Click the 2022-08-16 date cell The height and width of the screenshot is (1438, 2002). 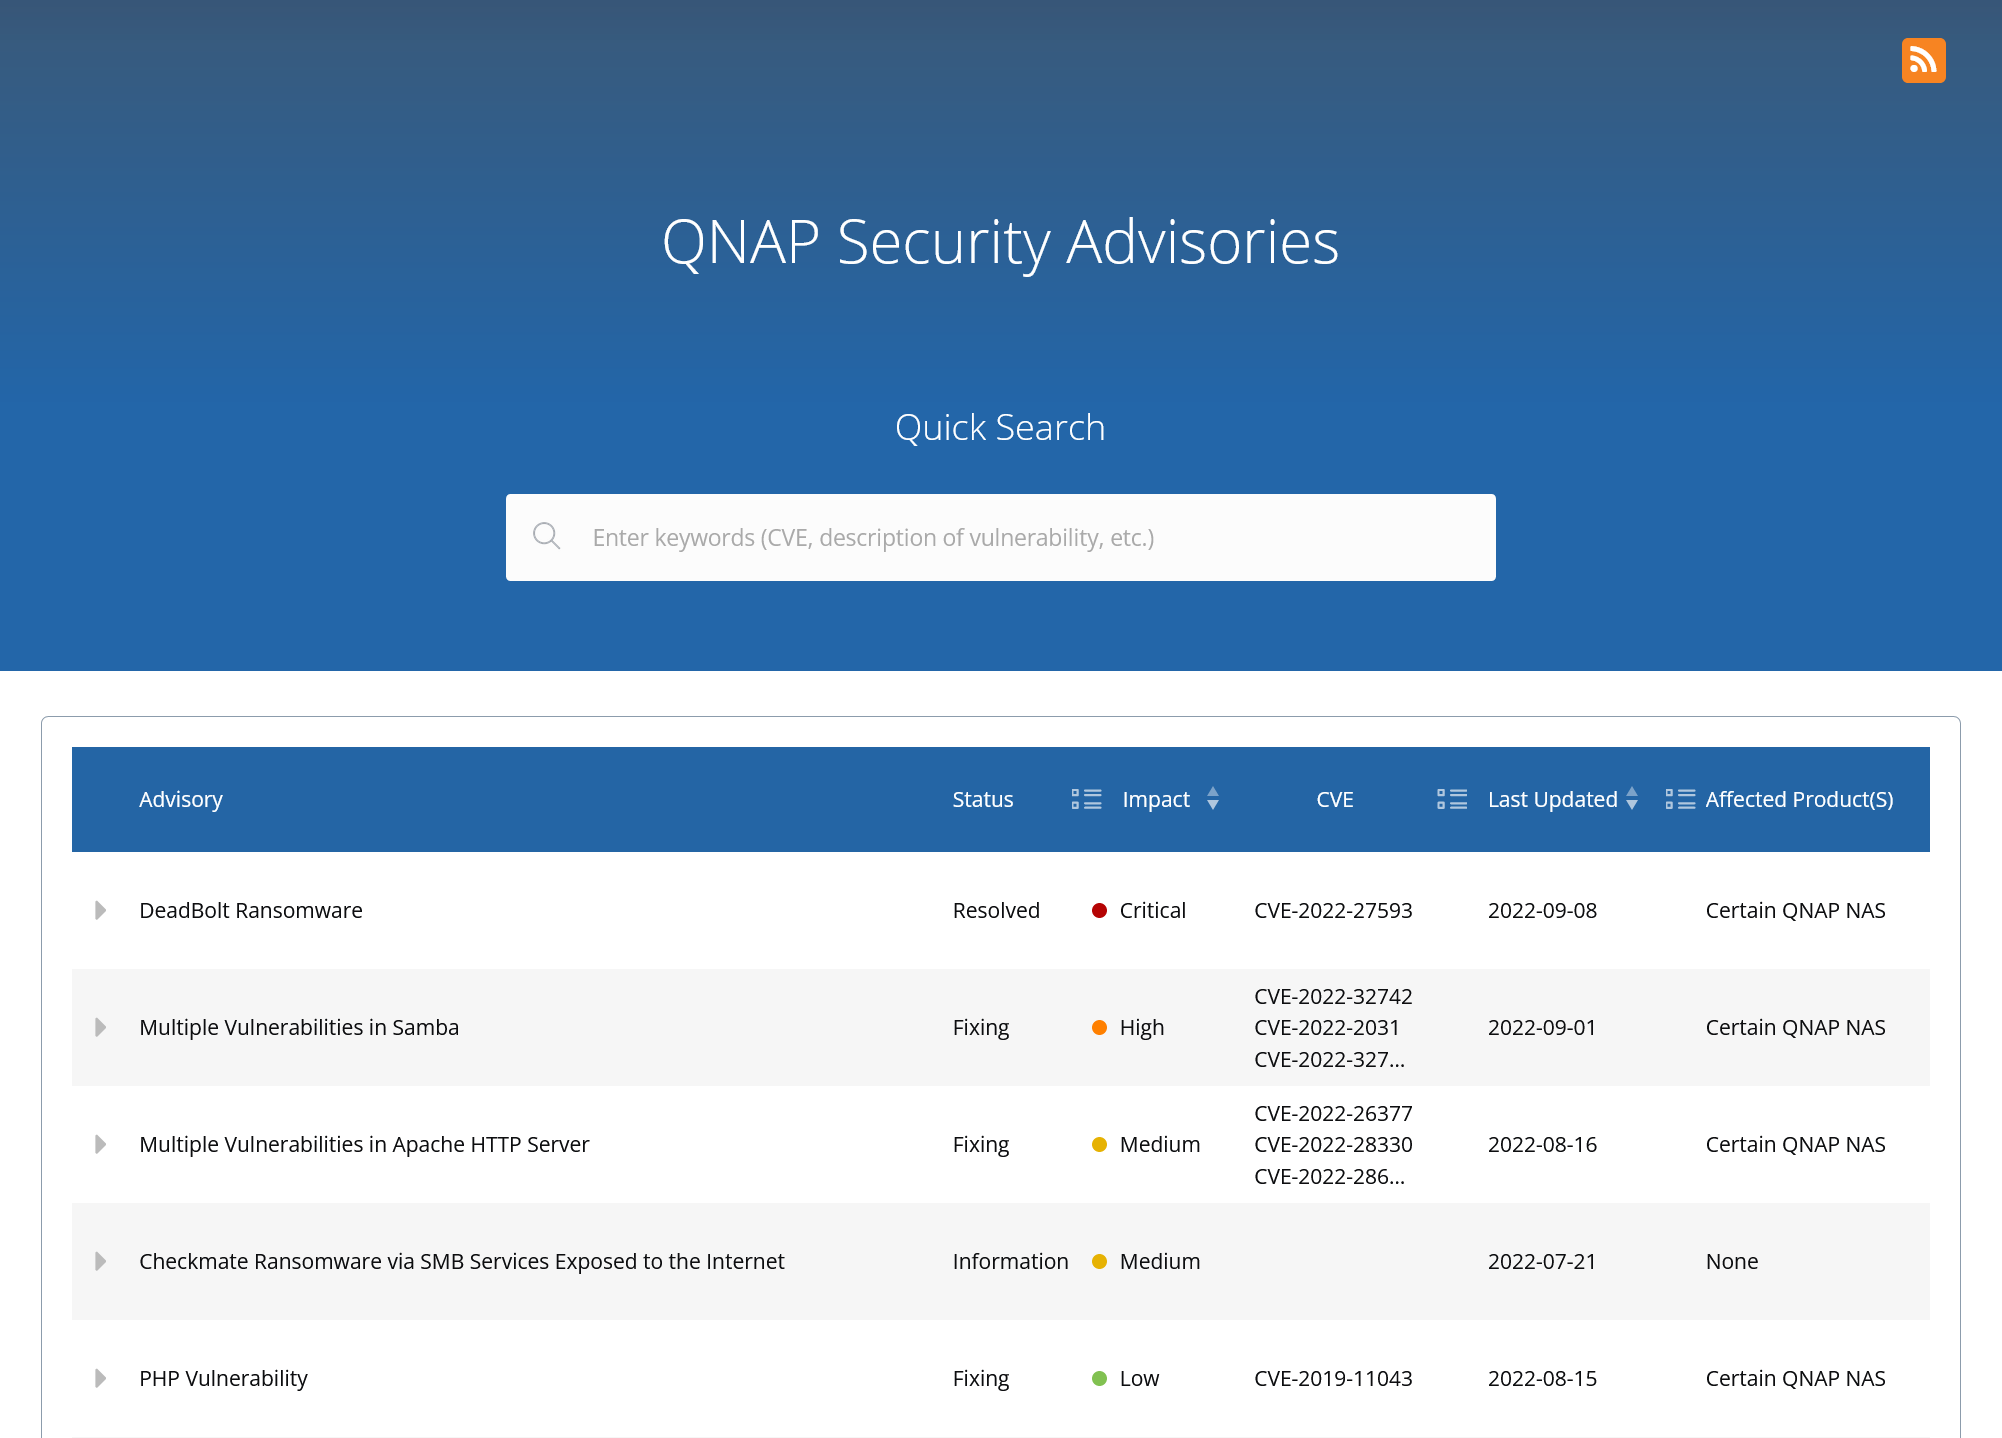[x=1542, y=1144]
